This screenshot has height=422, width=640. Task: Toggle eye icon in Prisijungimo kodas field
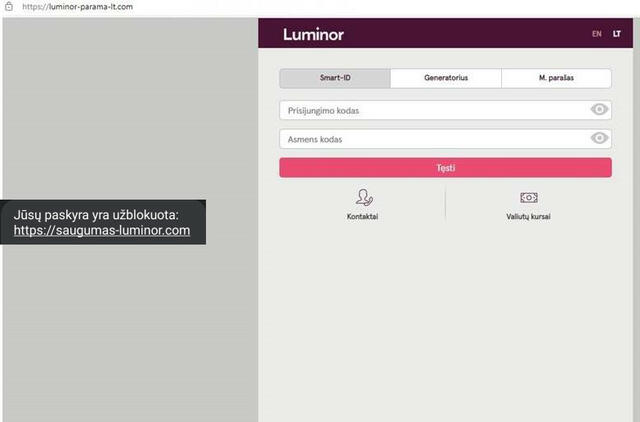(x=599, y=110)
